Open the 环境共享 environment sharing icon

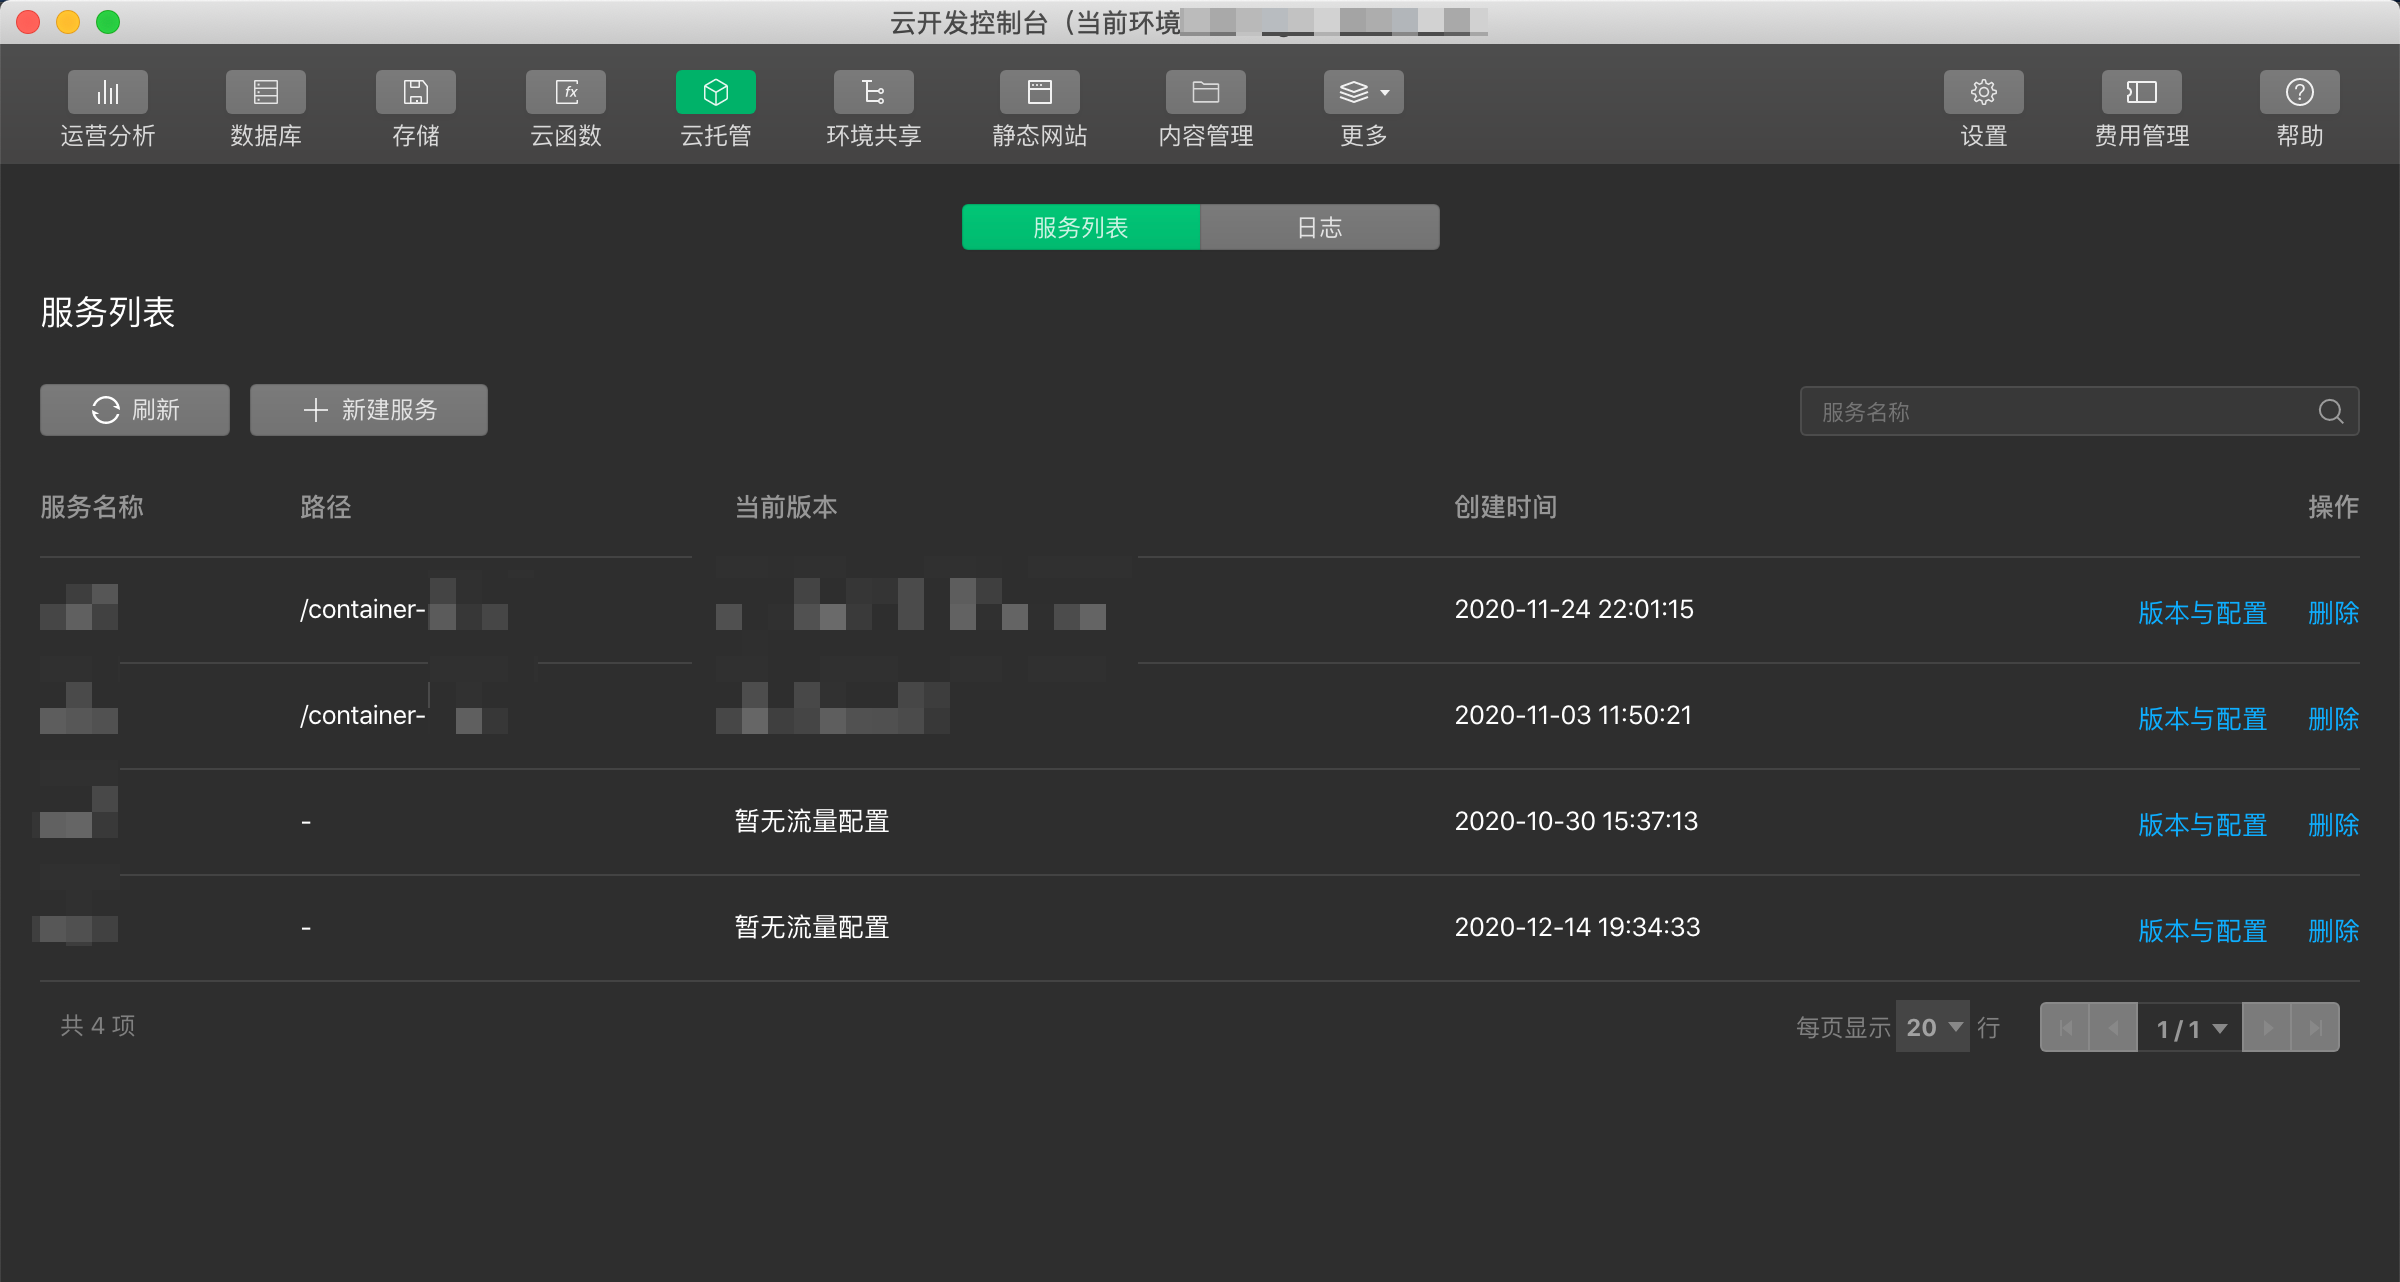click(x=873, y=93)
